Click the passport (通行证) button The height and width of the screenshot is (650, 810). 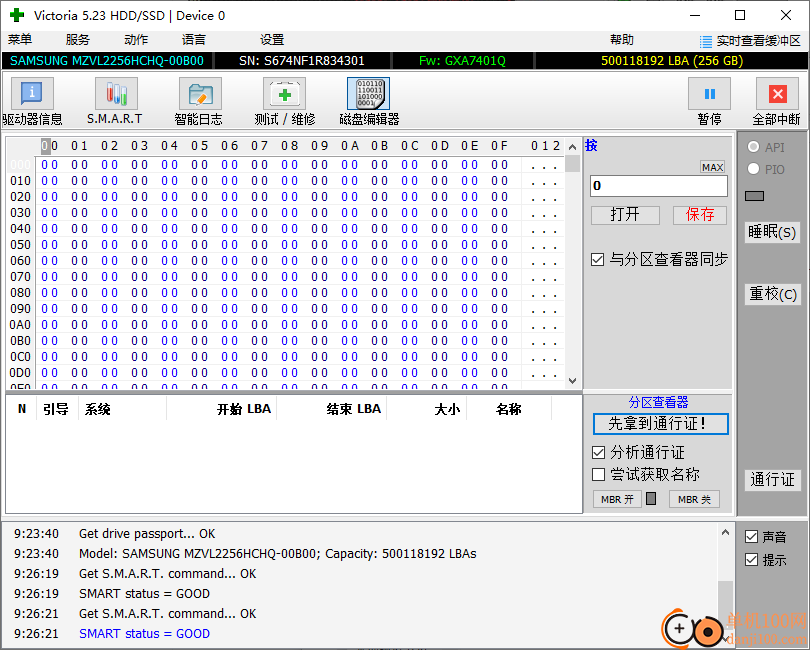click(x=773, y=479)
